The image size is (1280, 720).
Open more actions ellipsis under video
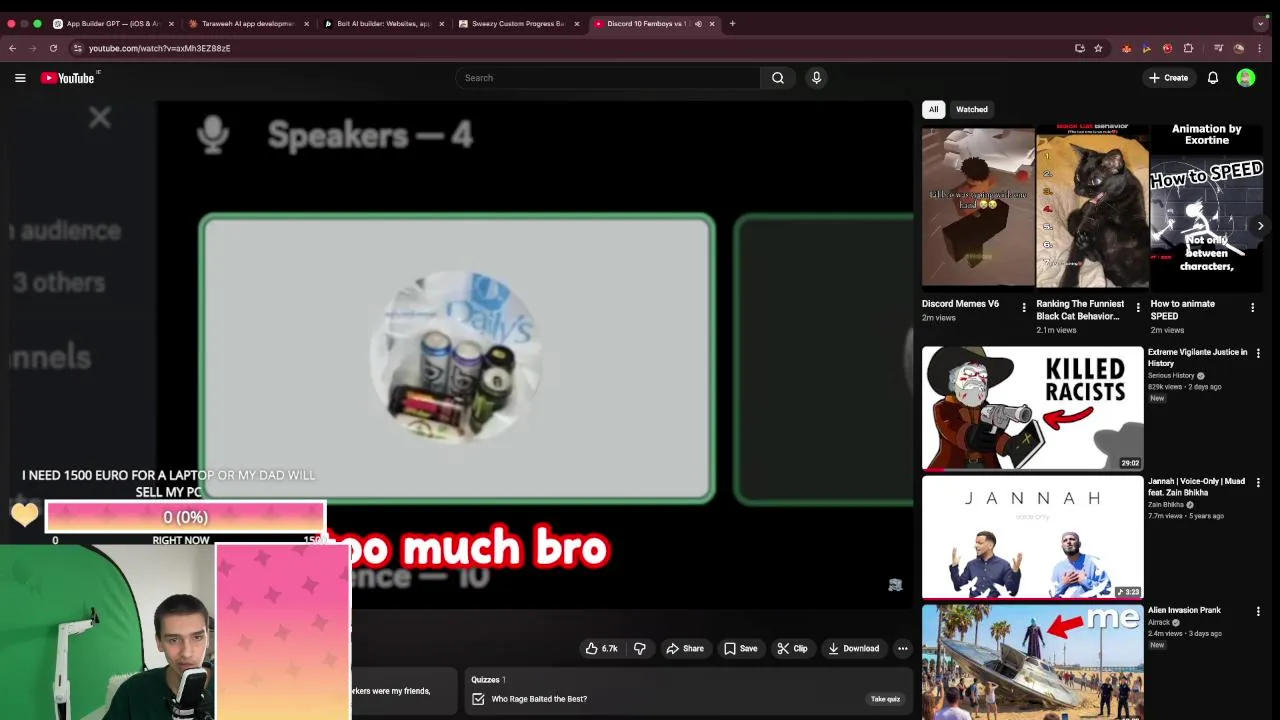pyautogui.click(x=902, y=648)
